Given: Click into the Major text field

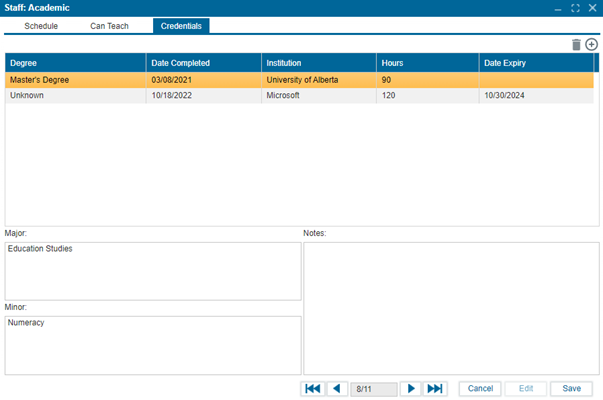Looking at the screenshot, I should click(152, 270).
